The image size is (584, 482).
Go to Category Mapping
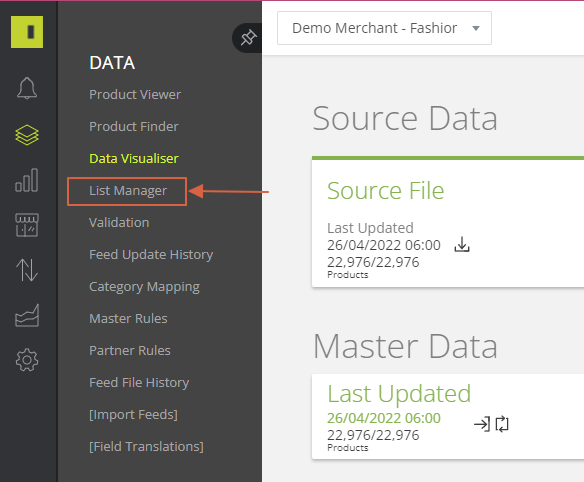[x=145, y=287]
